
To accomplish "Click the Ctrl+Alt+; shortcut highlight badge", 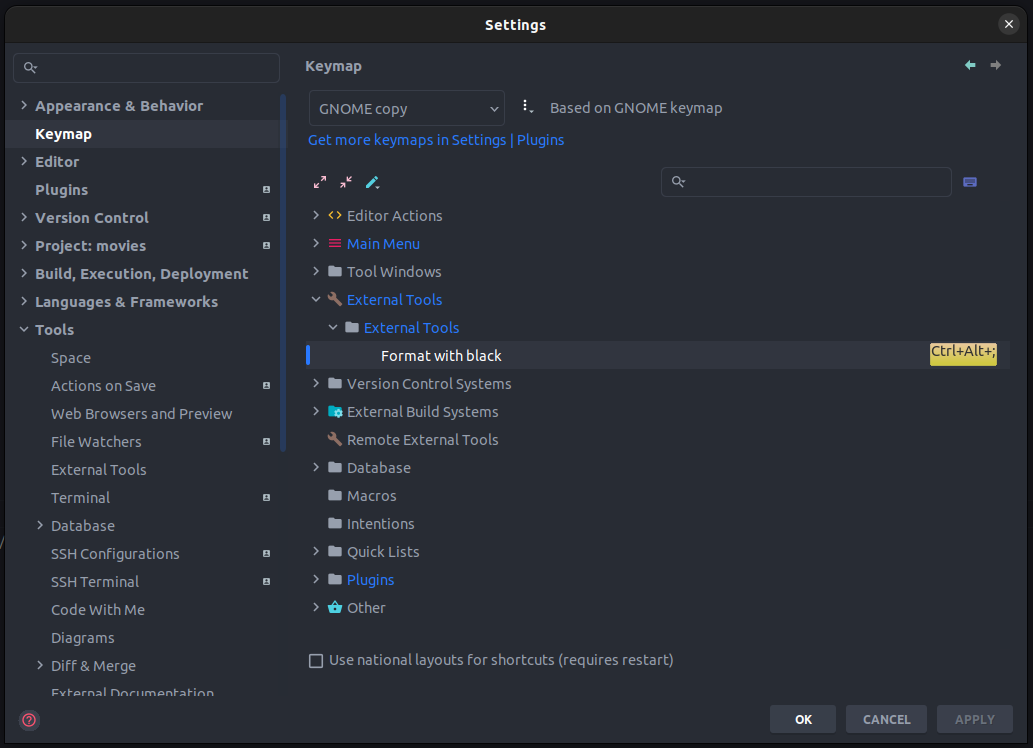I will [963, 353].
